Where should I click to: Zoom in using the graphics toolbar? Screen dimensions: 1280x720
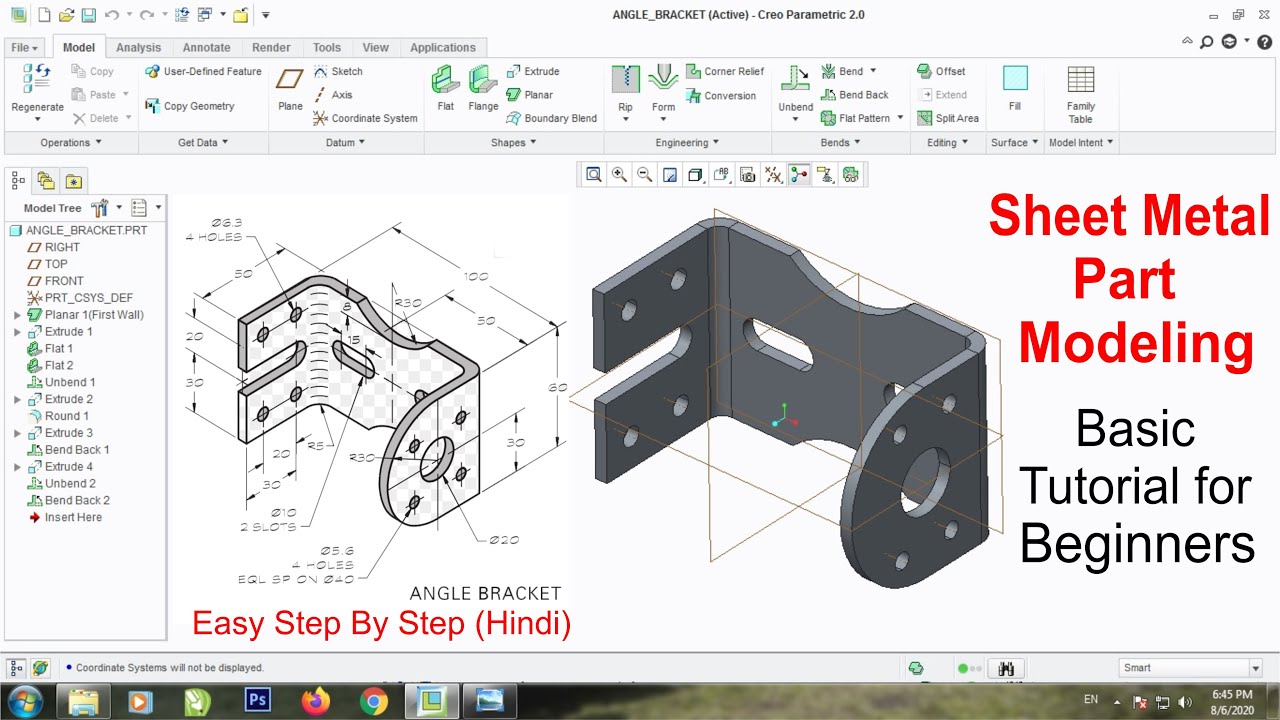coord(619,175)
